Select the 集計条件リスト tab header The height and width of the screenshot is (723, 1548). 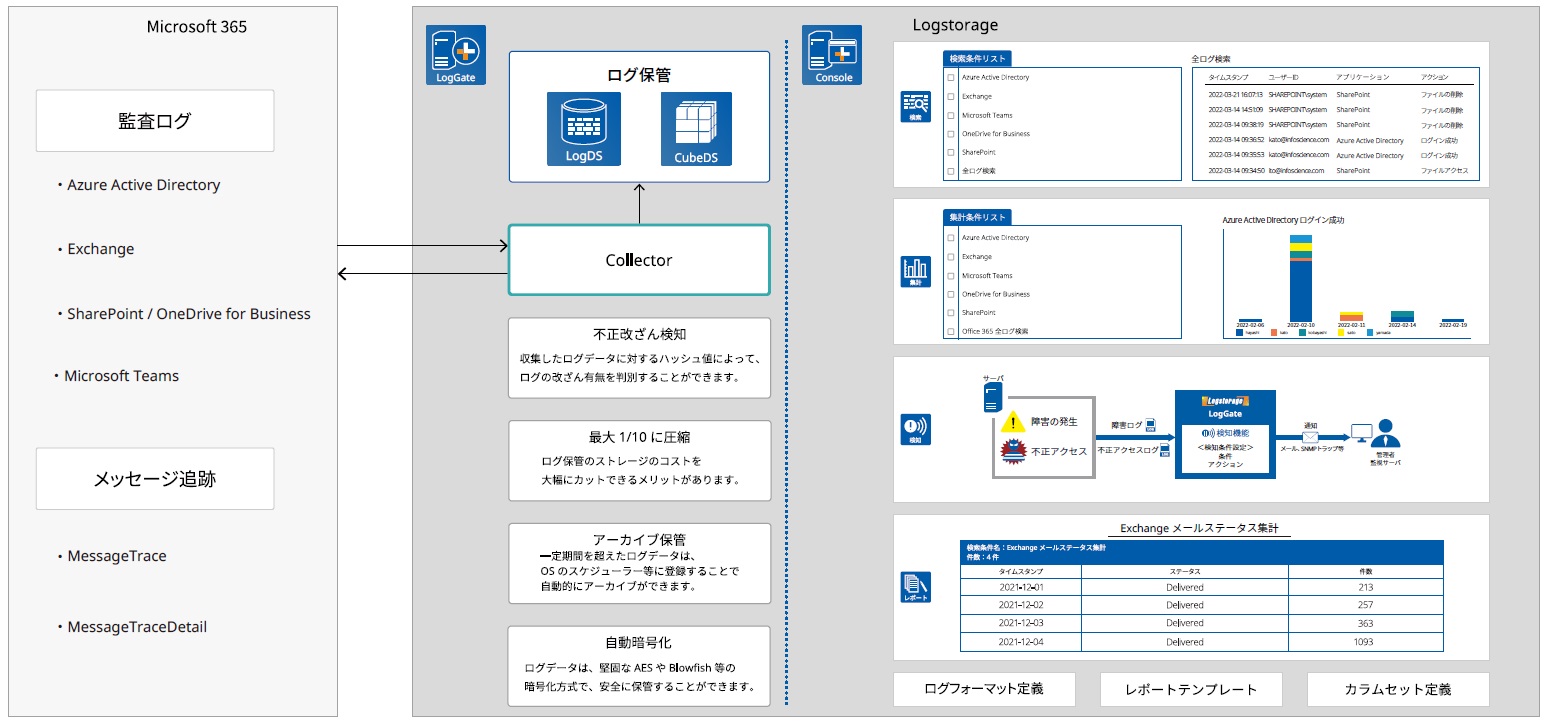coord(977,217)
